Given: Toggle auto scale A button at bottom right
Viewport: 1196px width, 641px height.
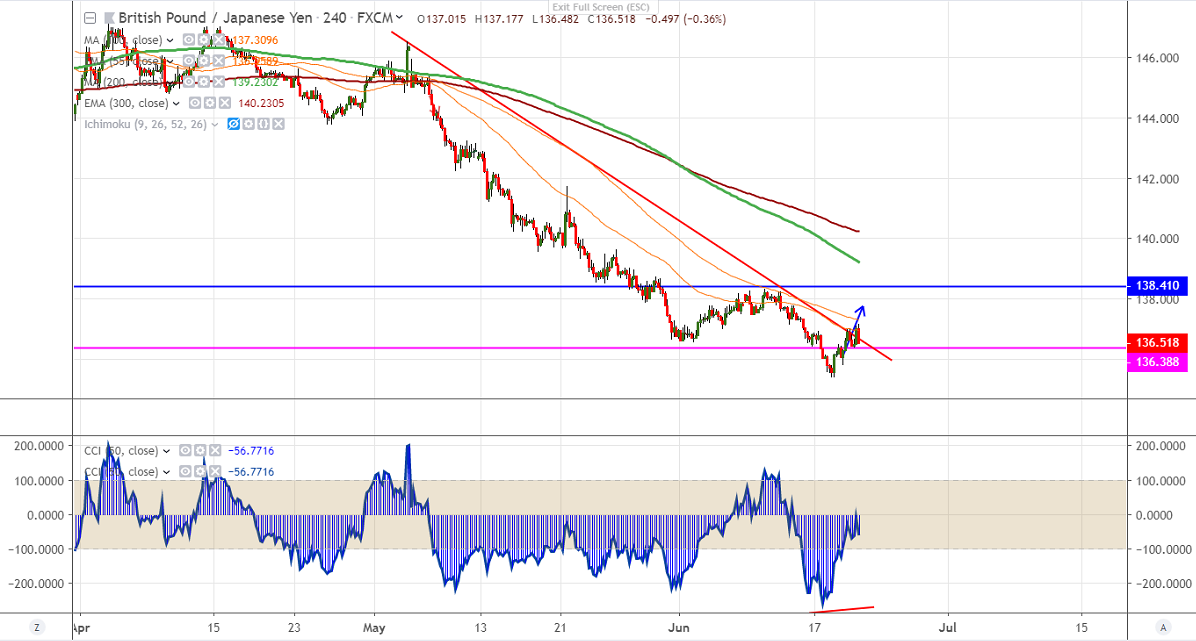Looking at the screenshot, I should (x=1162, y=627).
